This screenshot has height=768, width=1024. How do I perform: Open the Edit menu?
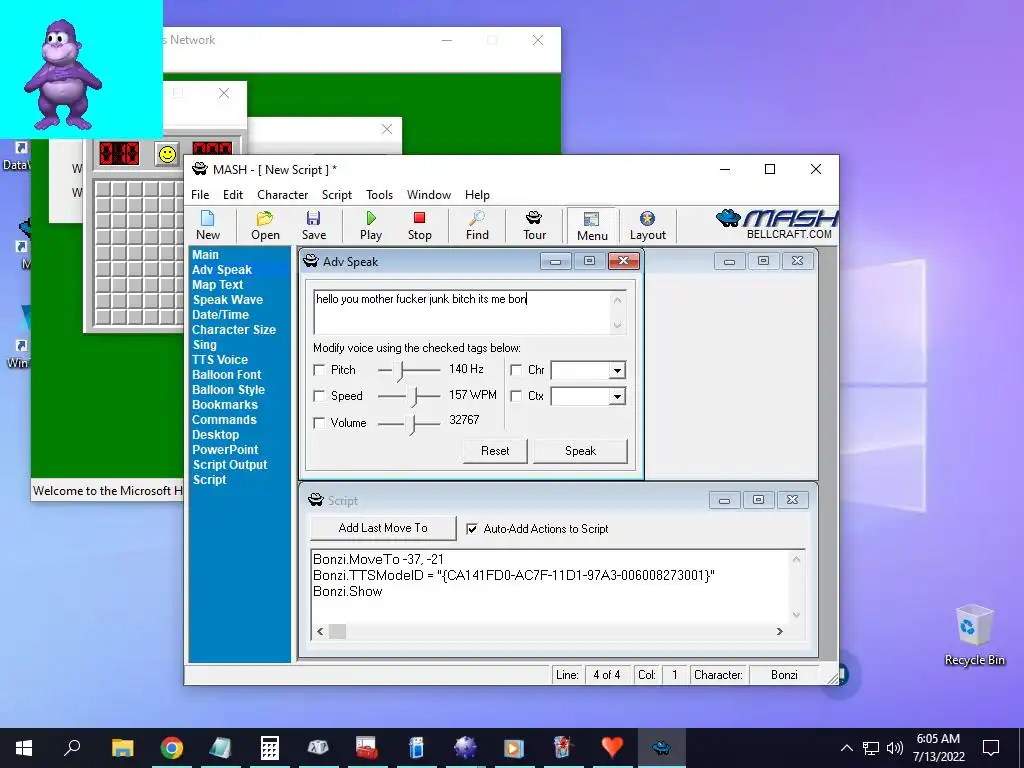(232, 195)
